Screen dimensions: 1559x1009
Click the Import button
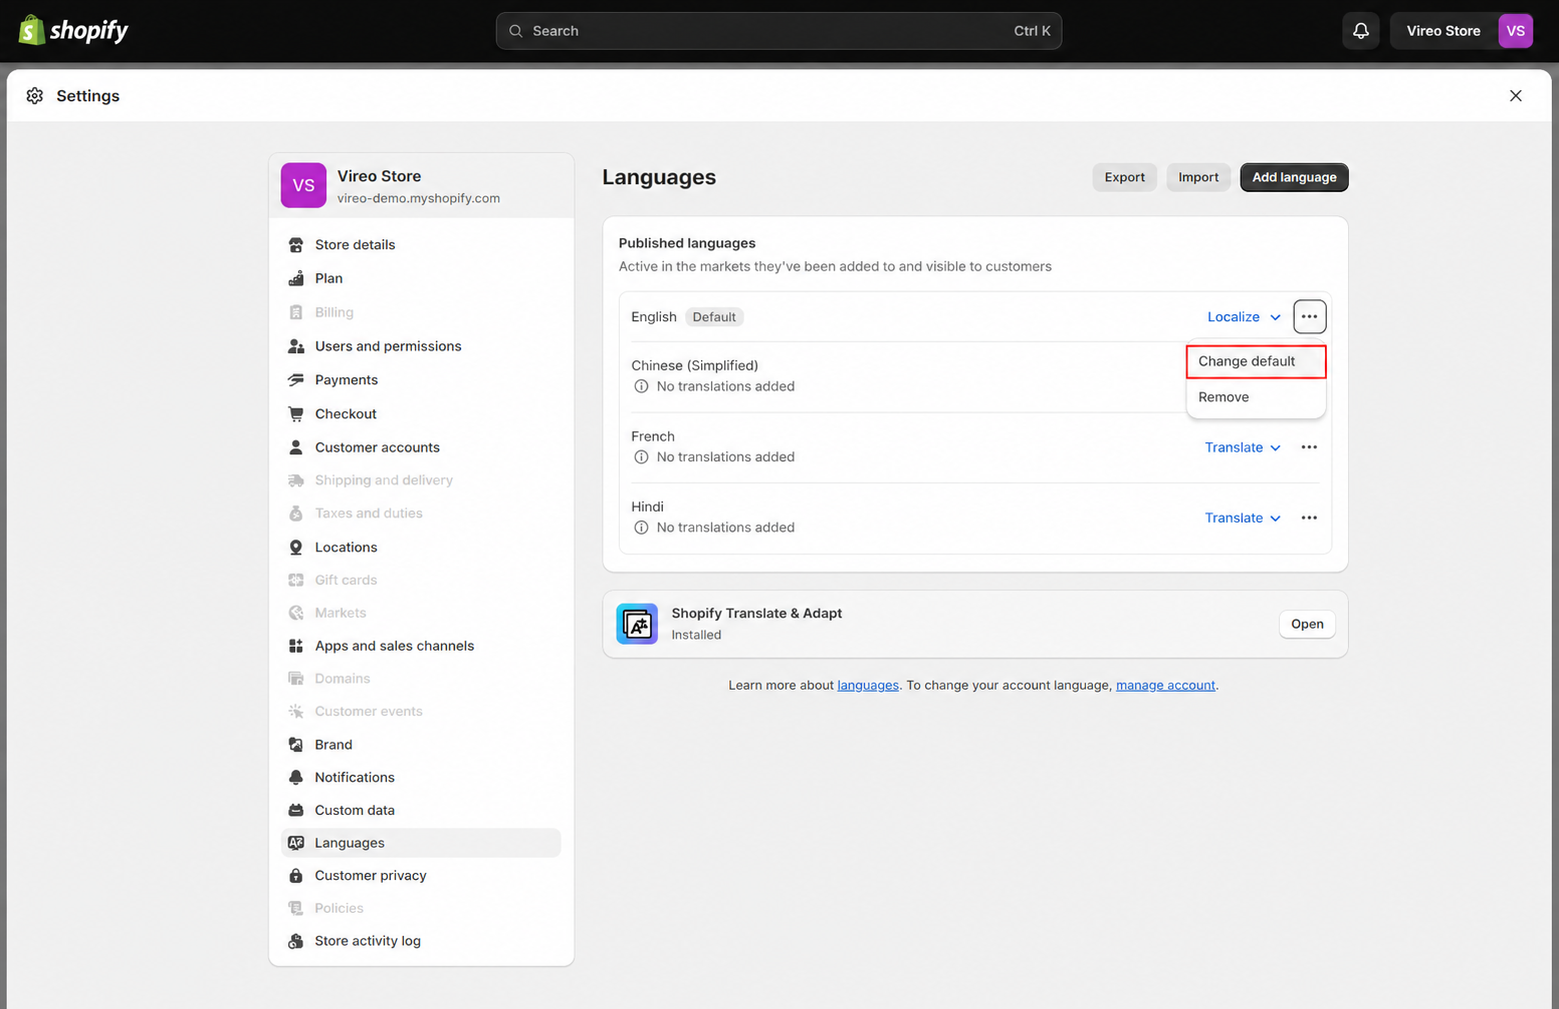point(1198,177)
